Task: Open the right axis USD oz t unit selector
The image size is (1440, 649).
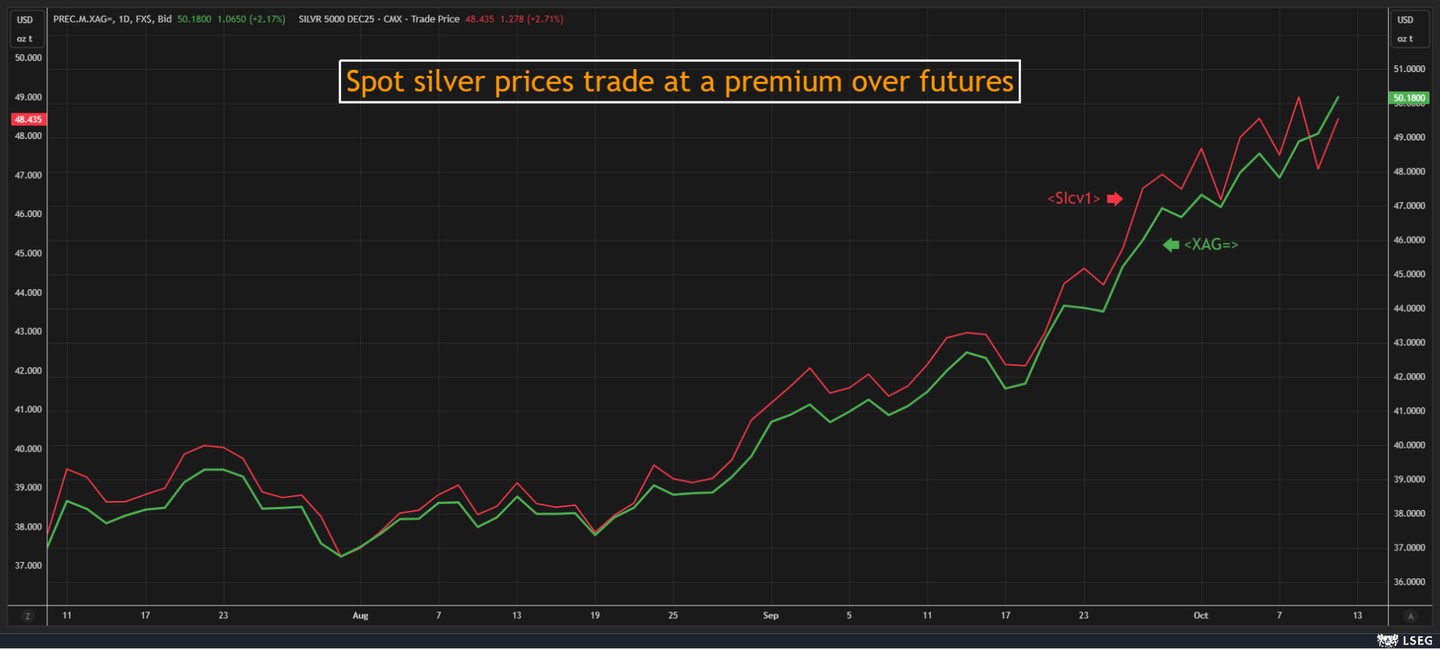Action: 1405,29
